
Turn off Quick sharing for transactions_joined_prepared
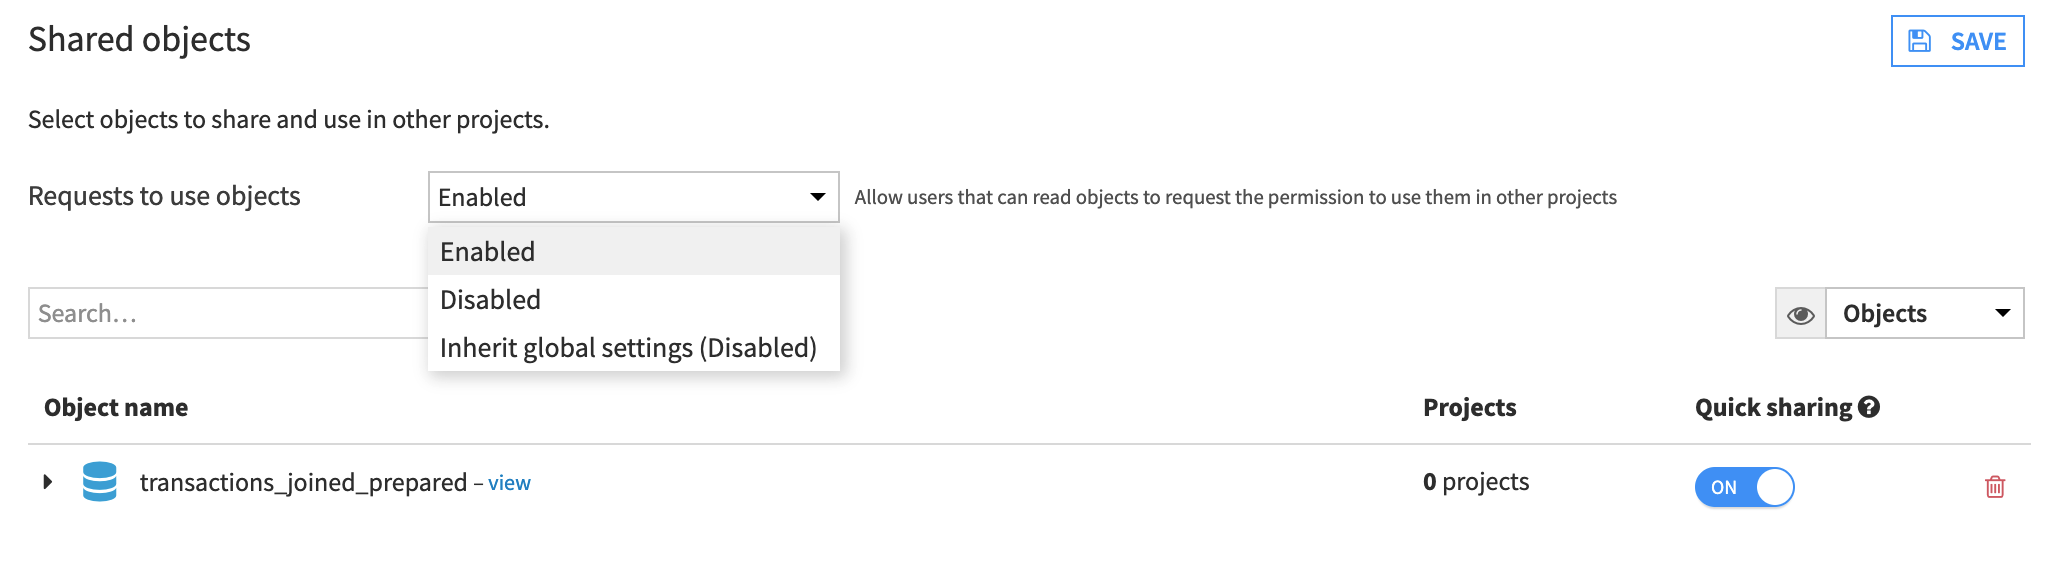coord(1744,487)
